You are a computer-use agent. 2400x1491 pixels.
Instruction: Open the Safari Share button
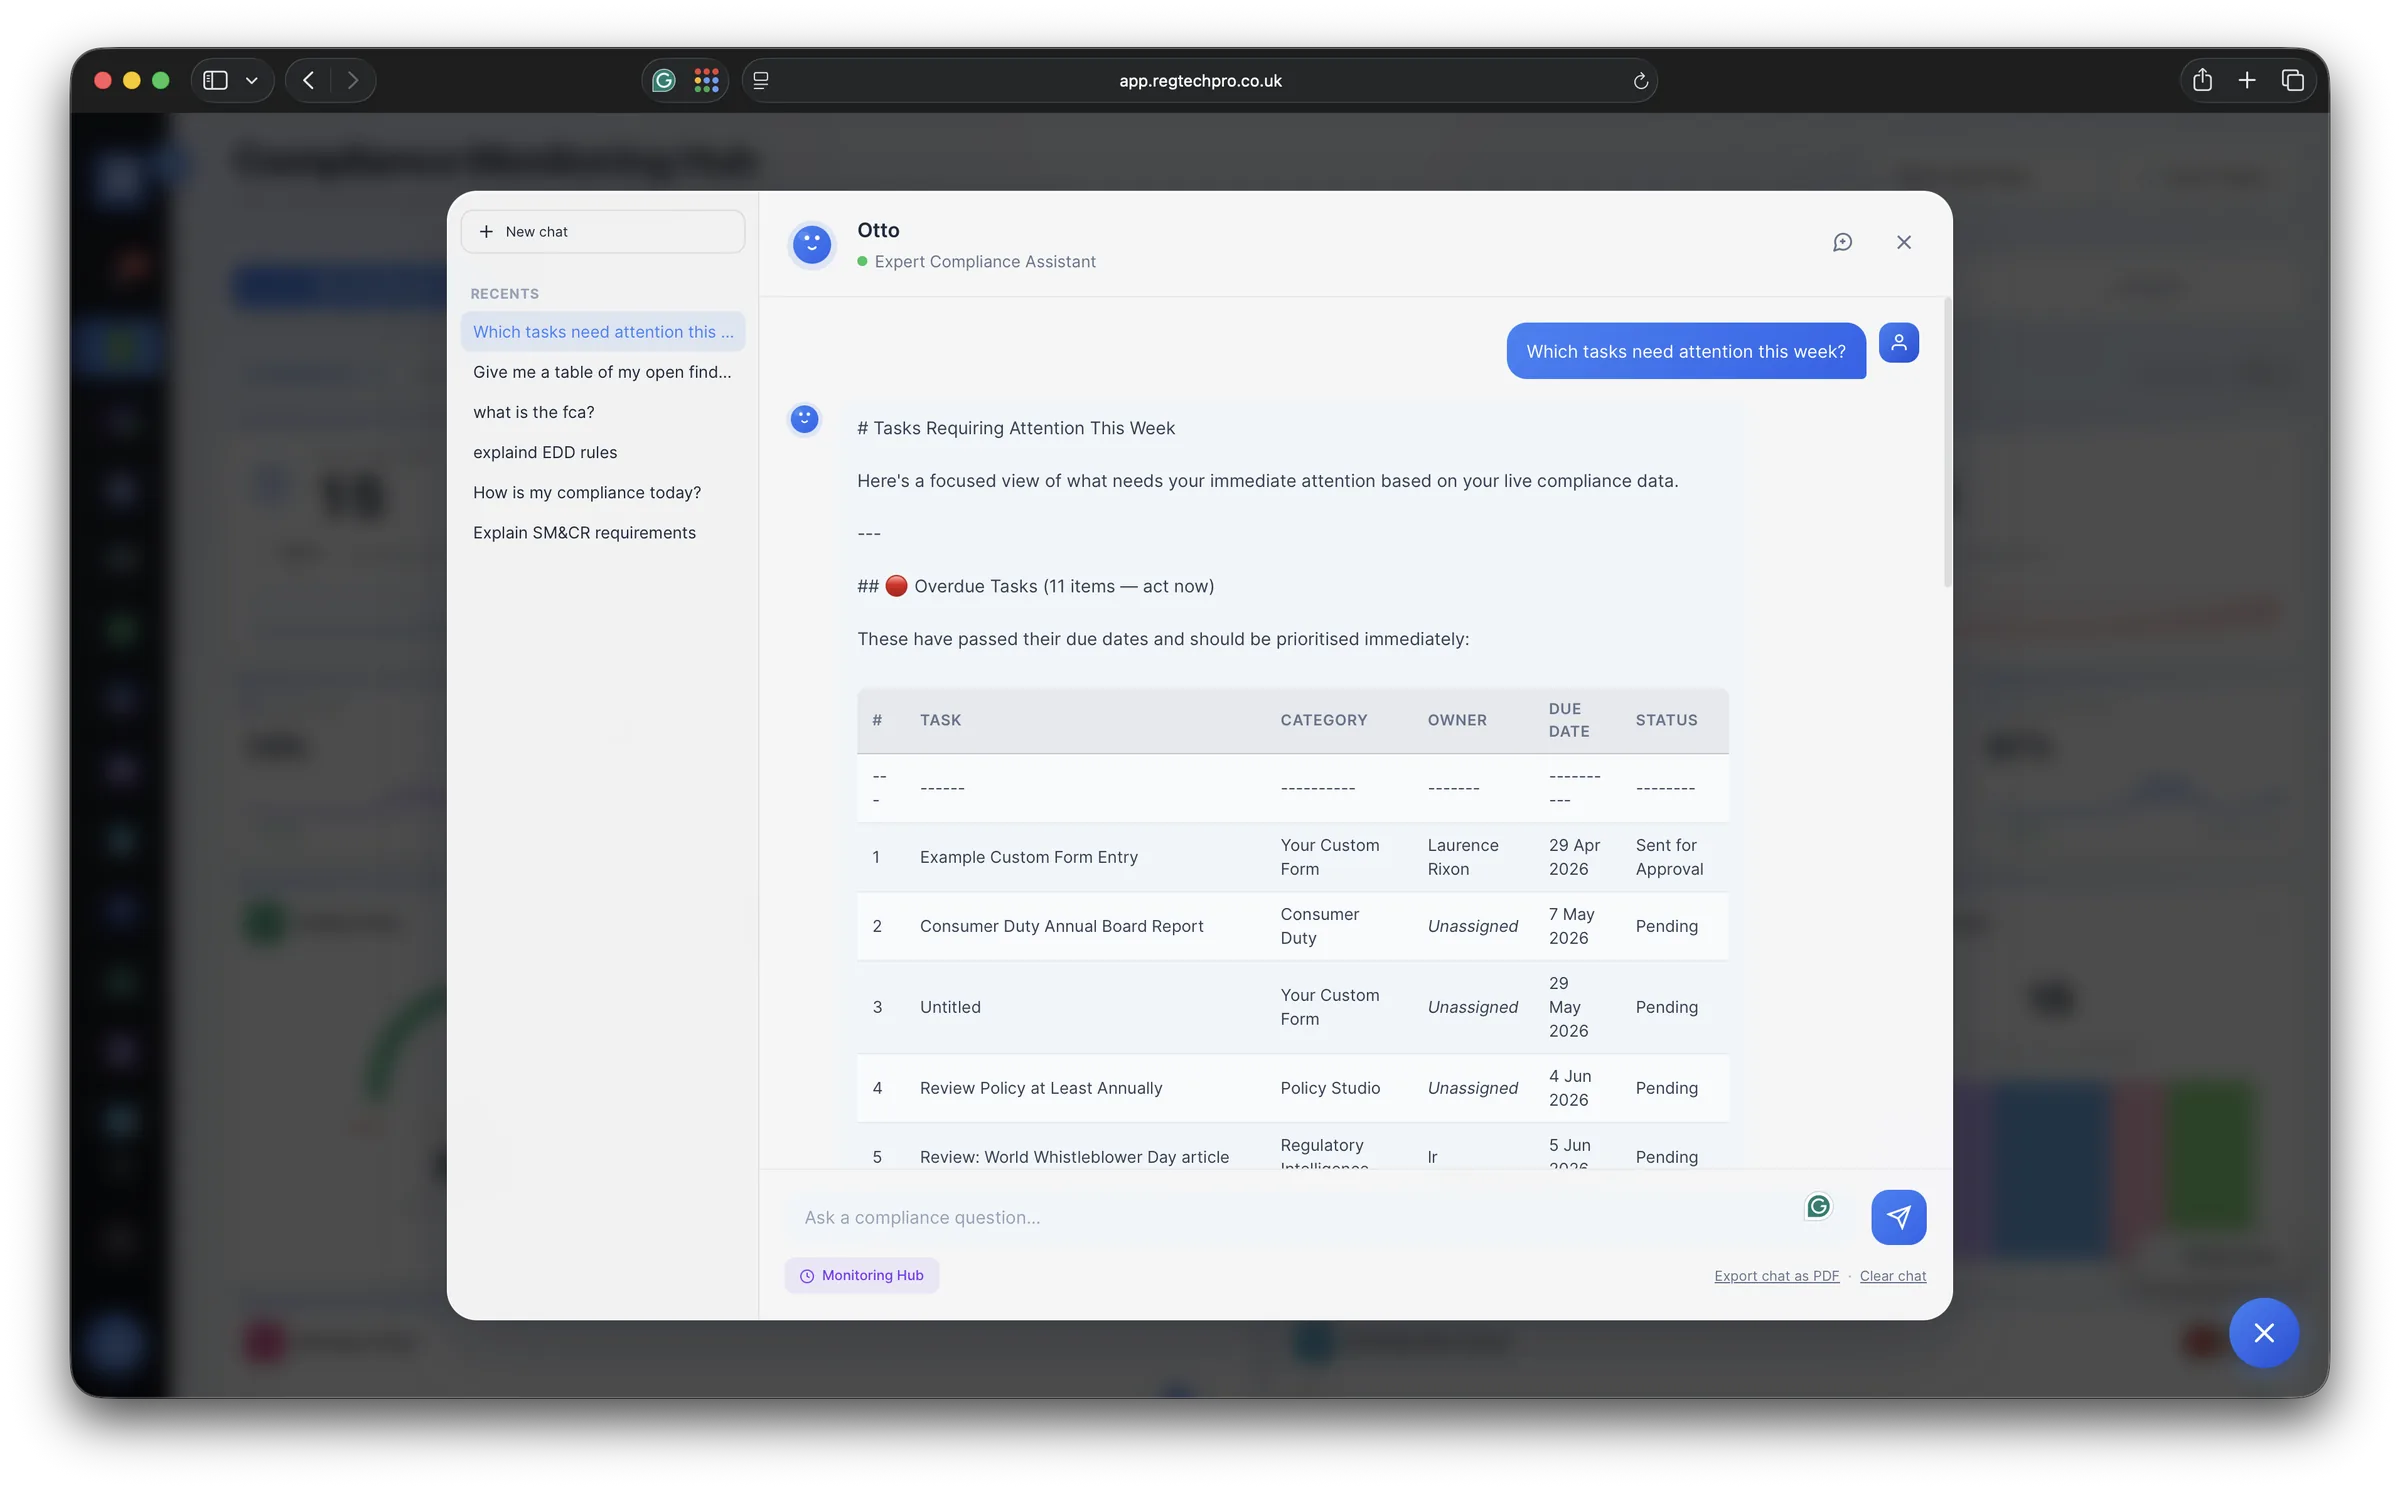pyautogui.click(x=2202, y=80)
